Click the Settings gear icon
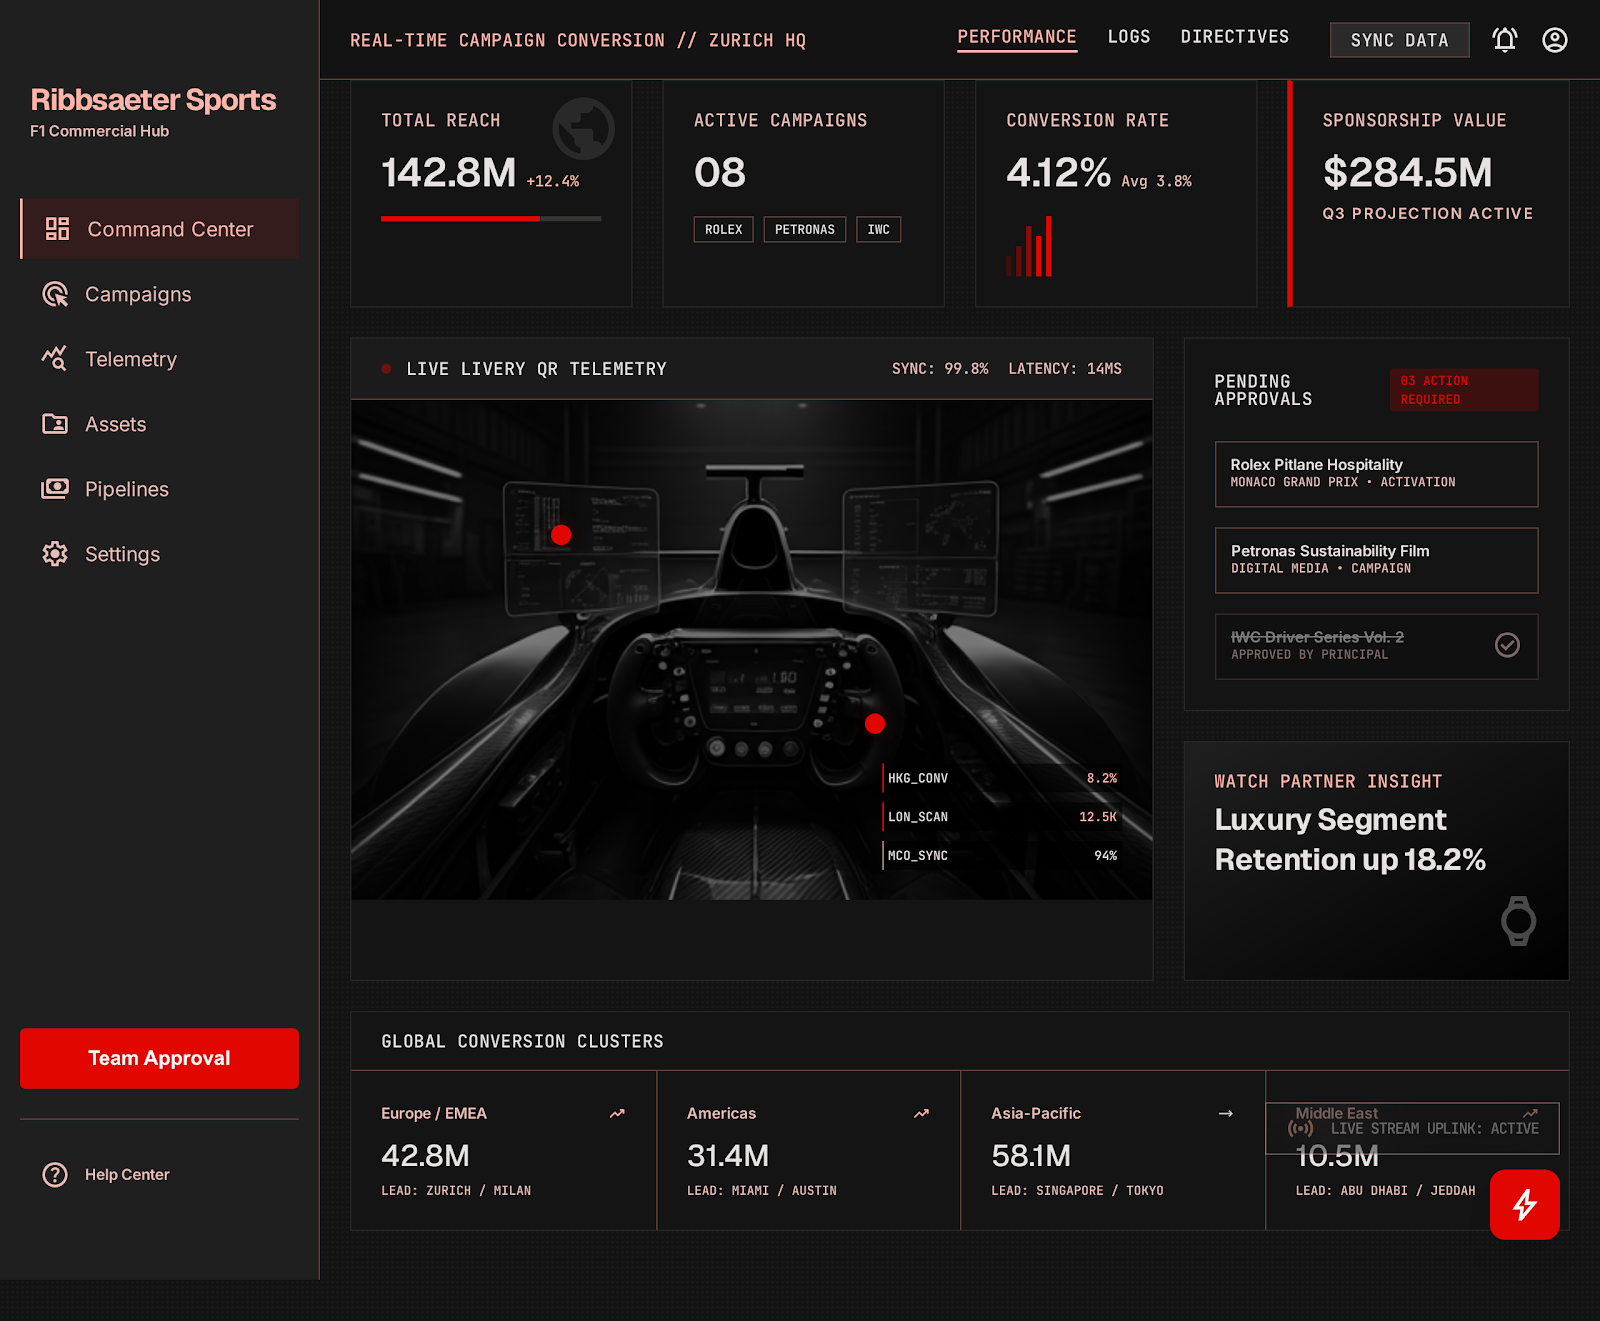Screen dimensions: 1600x1321 [x=55, y=554]
